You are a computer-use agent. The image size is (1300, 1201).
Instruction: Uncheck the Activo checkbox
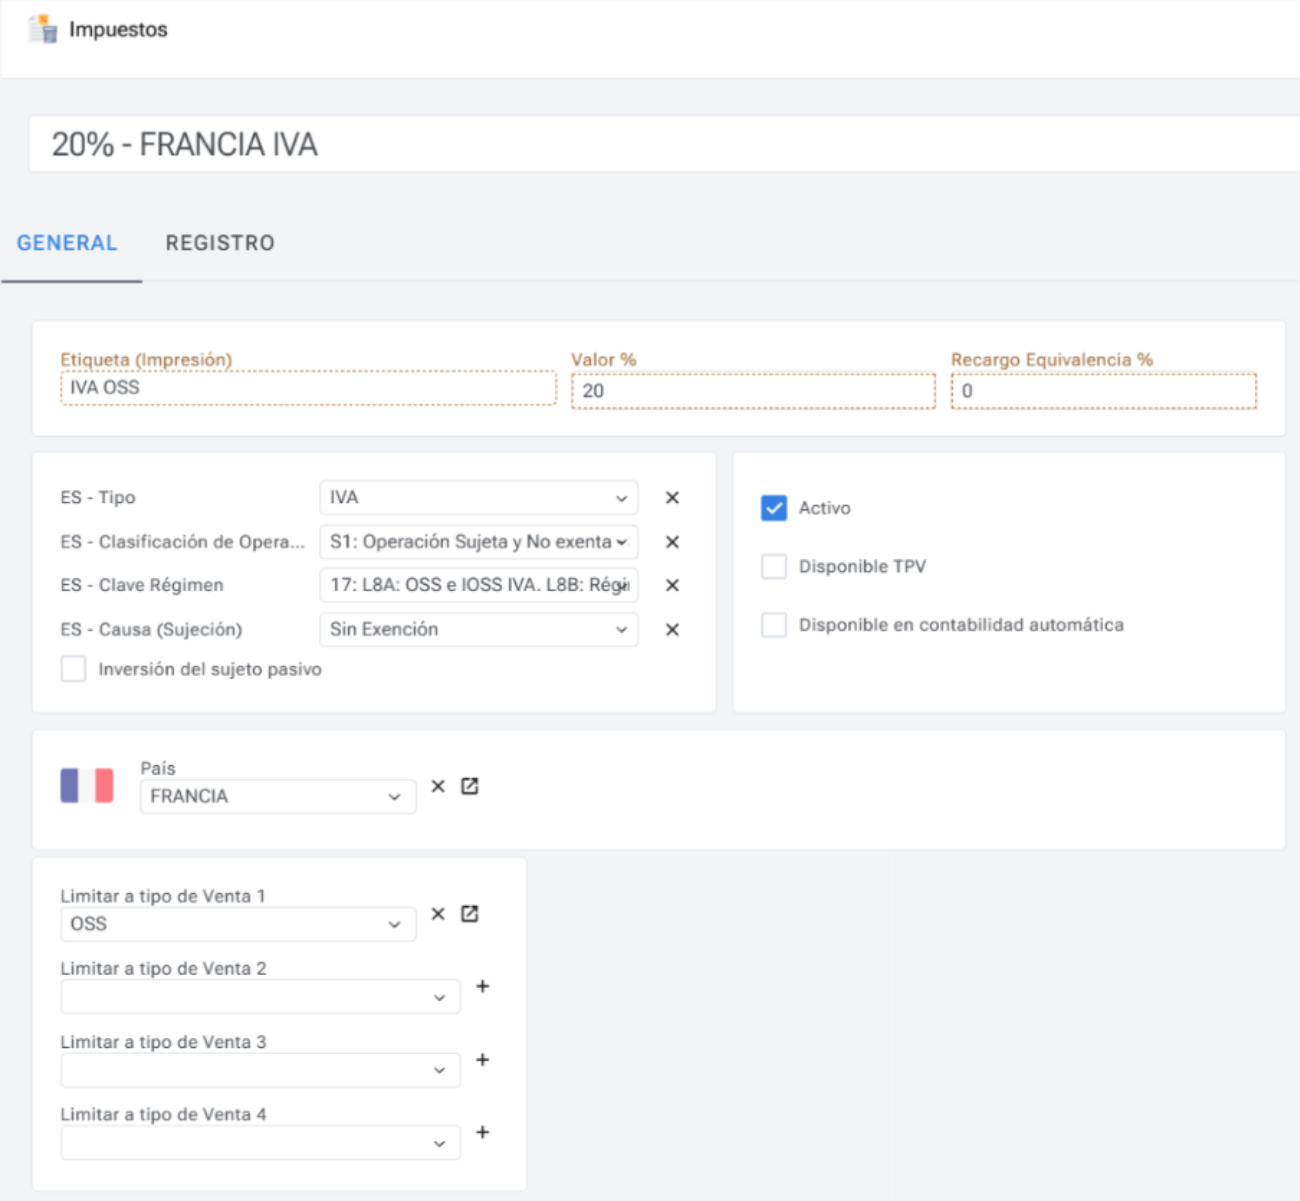pos(774,508)
